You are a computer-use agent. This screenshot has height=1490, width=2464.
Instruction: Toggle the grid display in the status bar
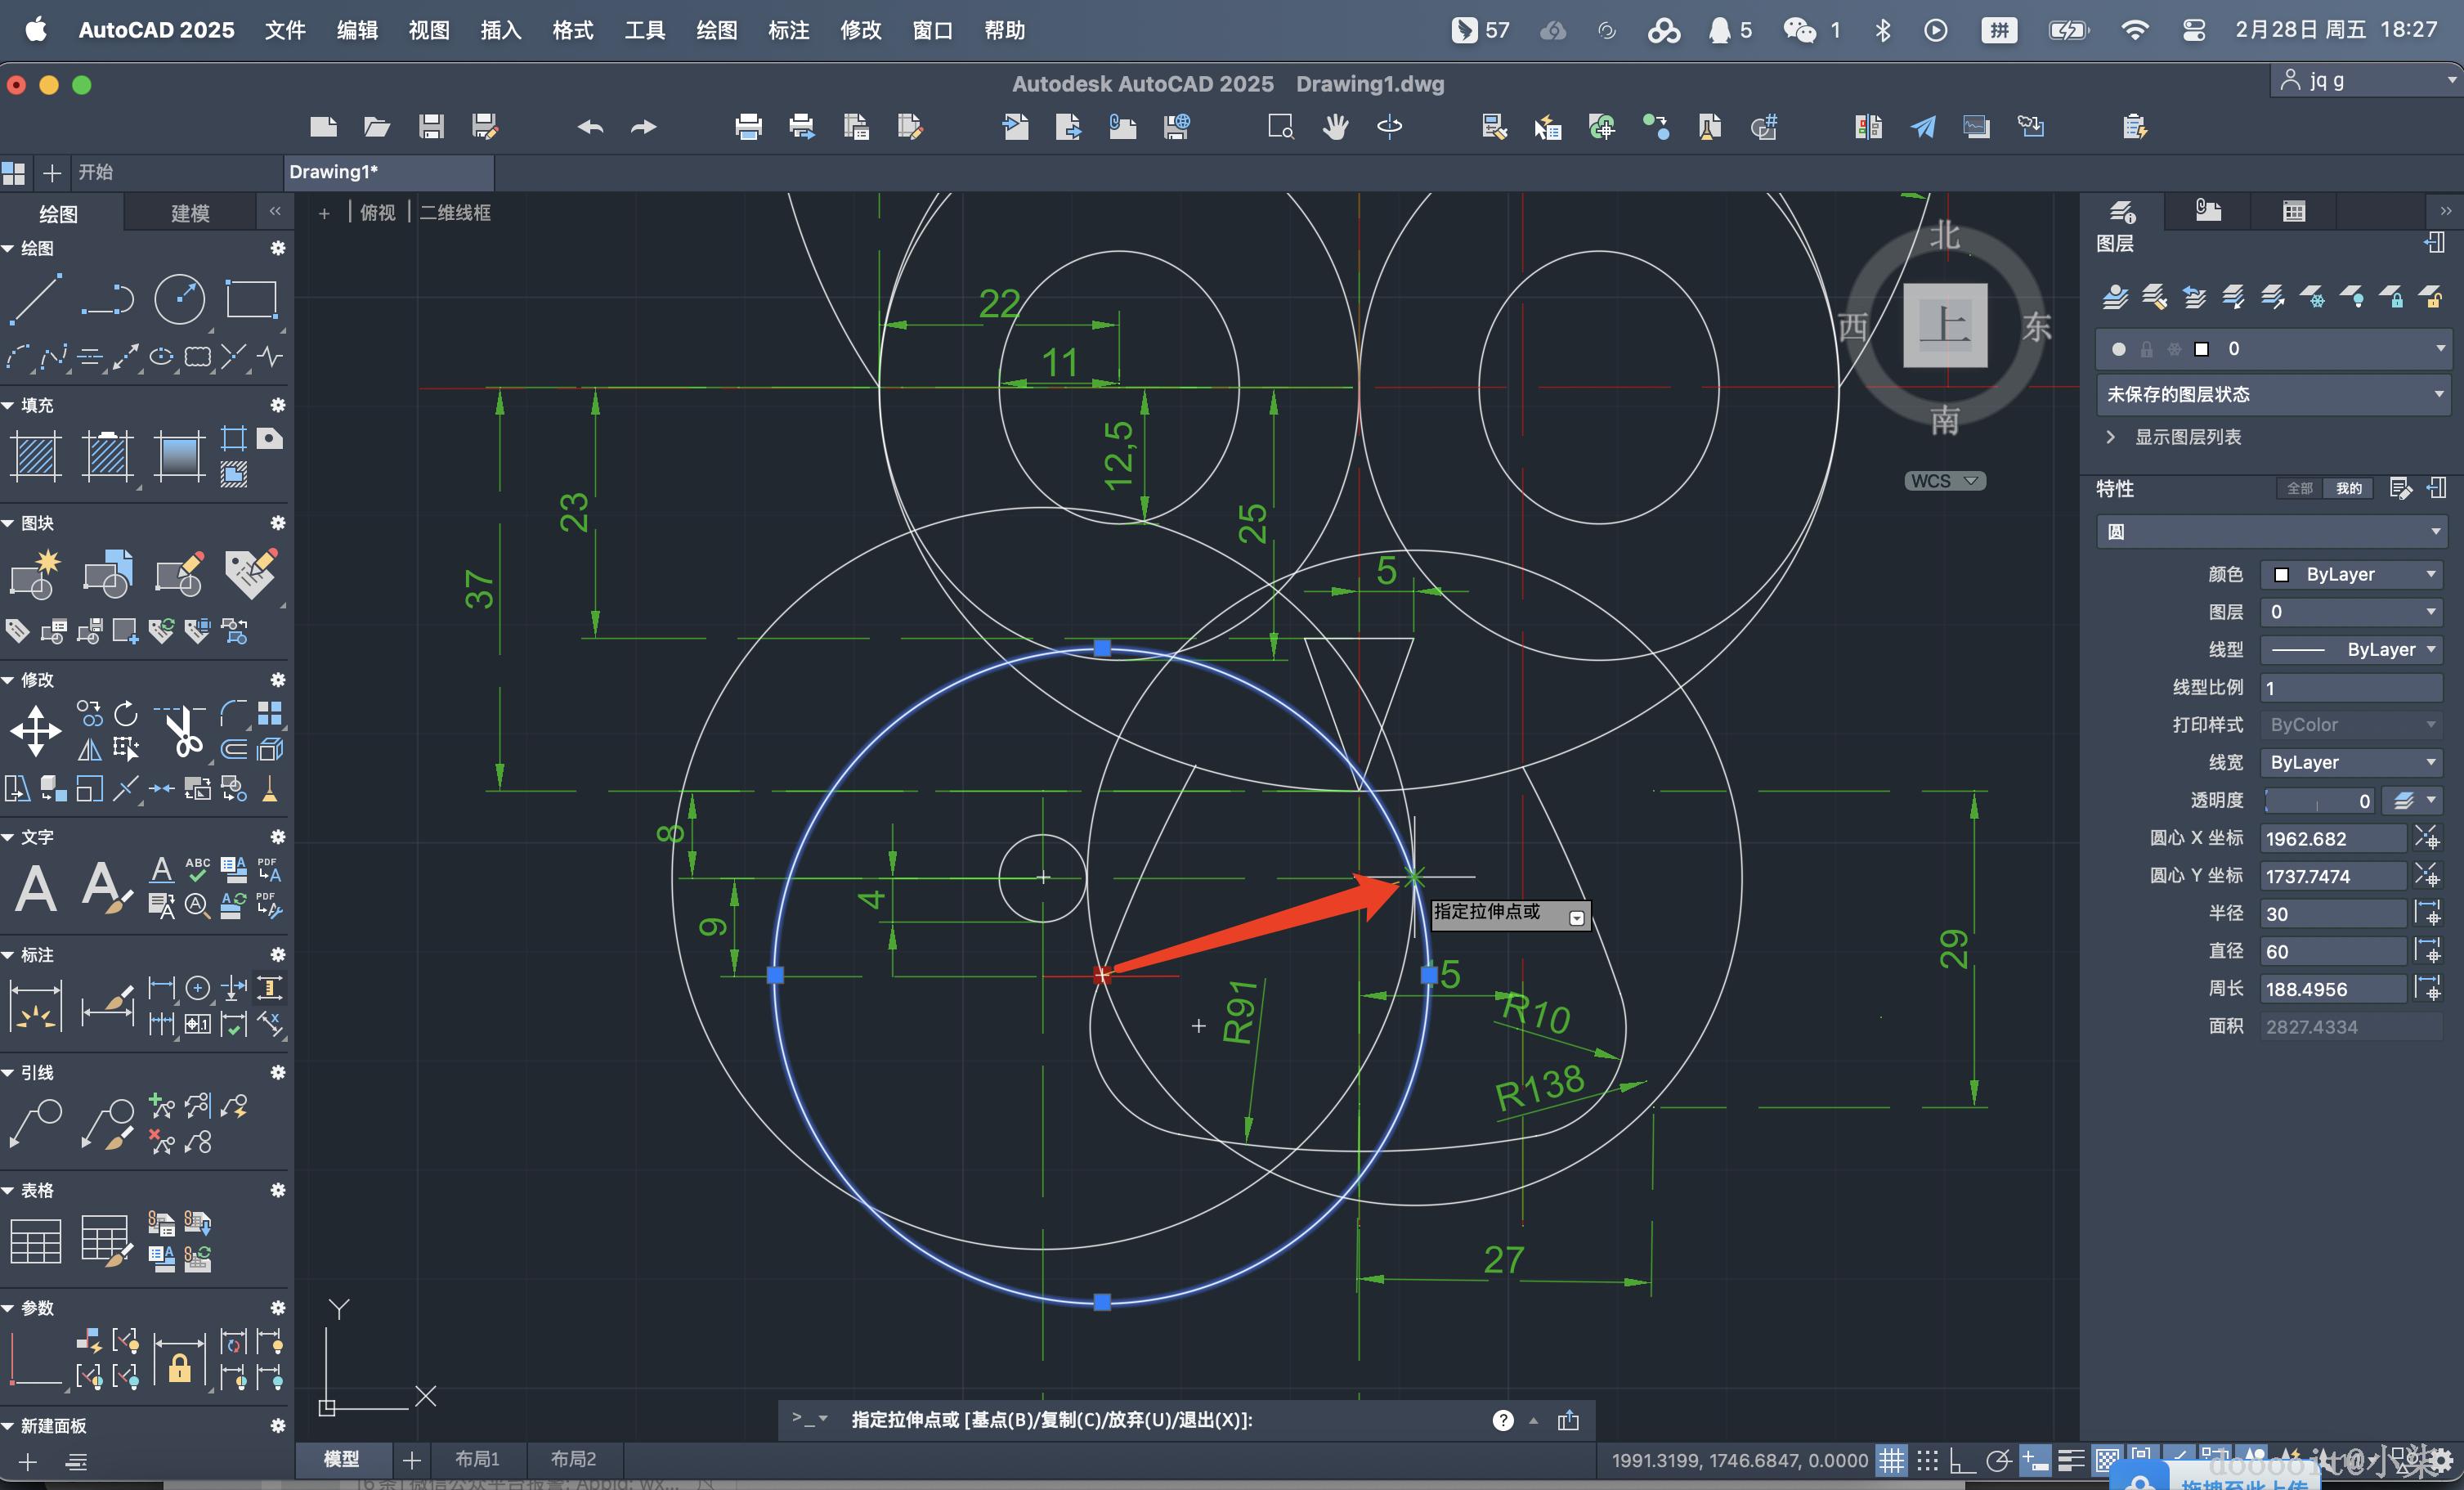click(1891, 1461)
